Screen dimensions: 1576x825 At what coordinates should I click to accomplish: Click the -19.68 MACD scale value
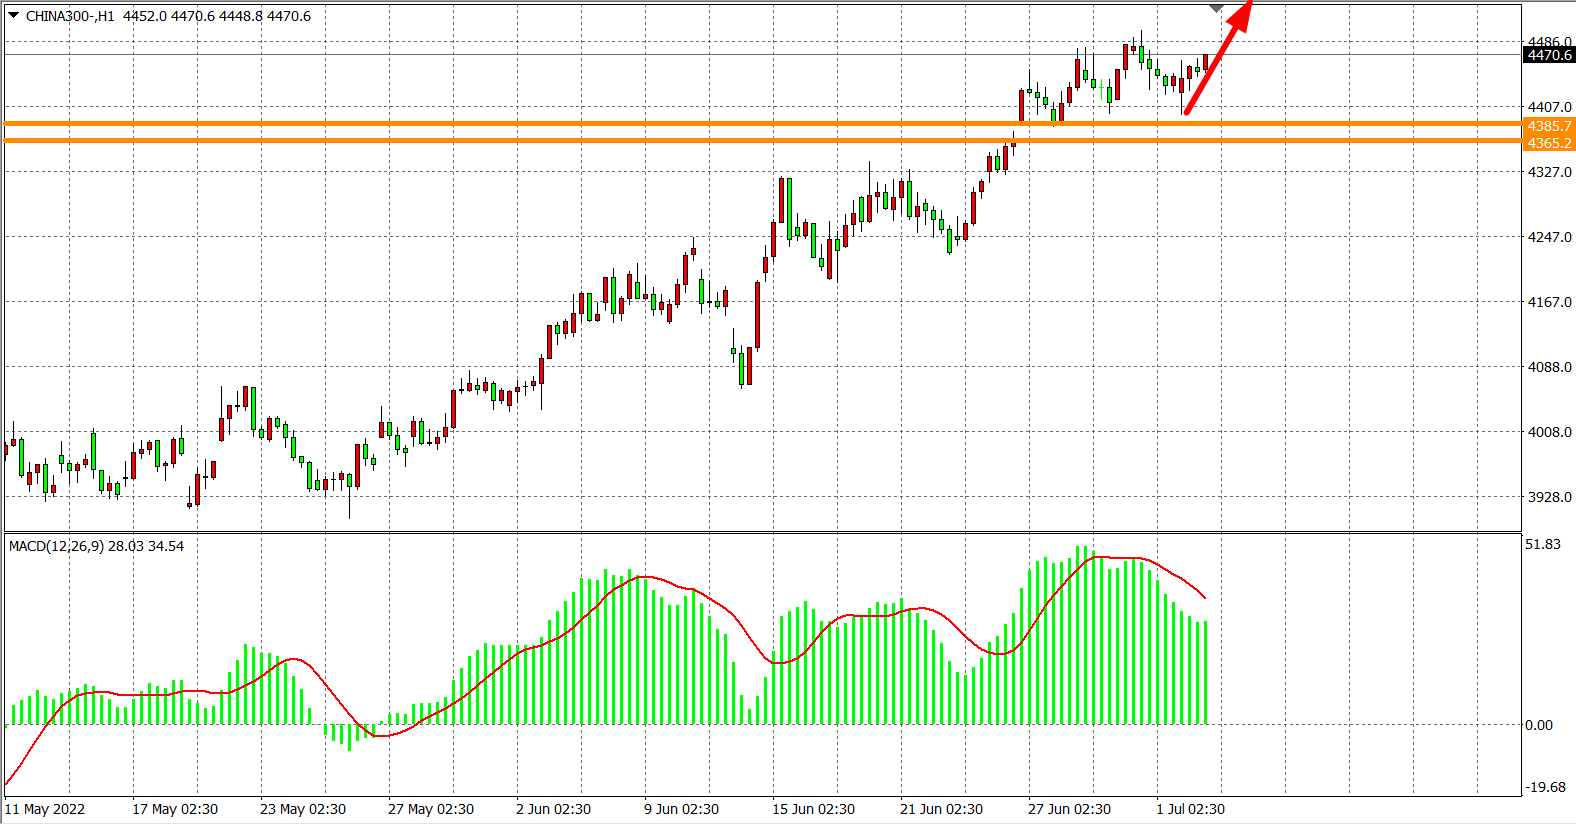1544,787
